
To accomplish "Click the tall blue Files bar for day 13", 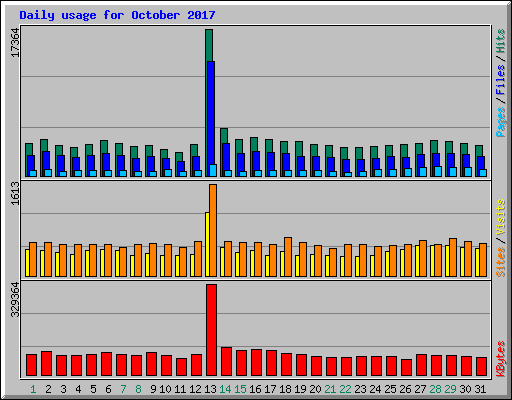I will [211, 113].
